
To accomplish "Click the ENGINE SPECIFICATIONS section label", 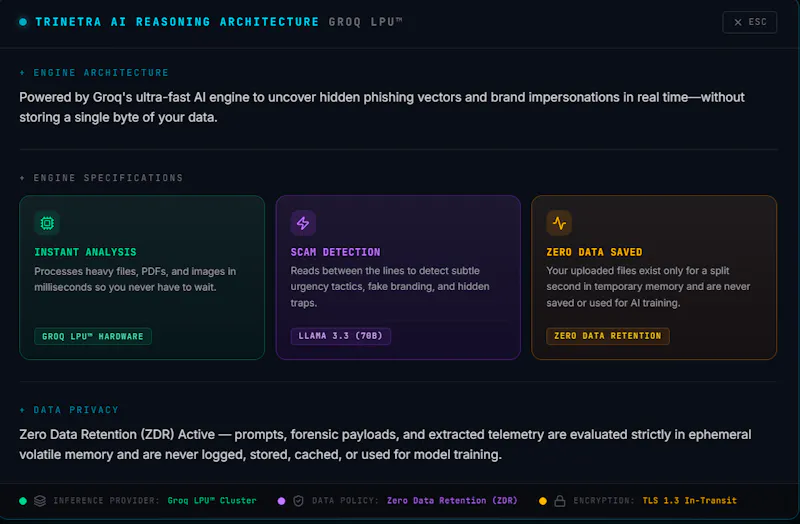I will pos(108,178).
